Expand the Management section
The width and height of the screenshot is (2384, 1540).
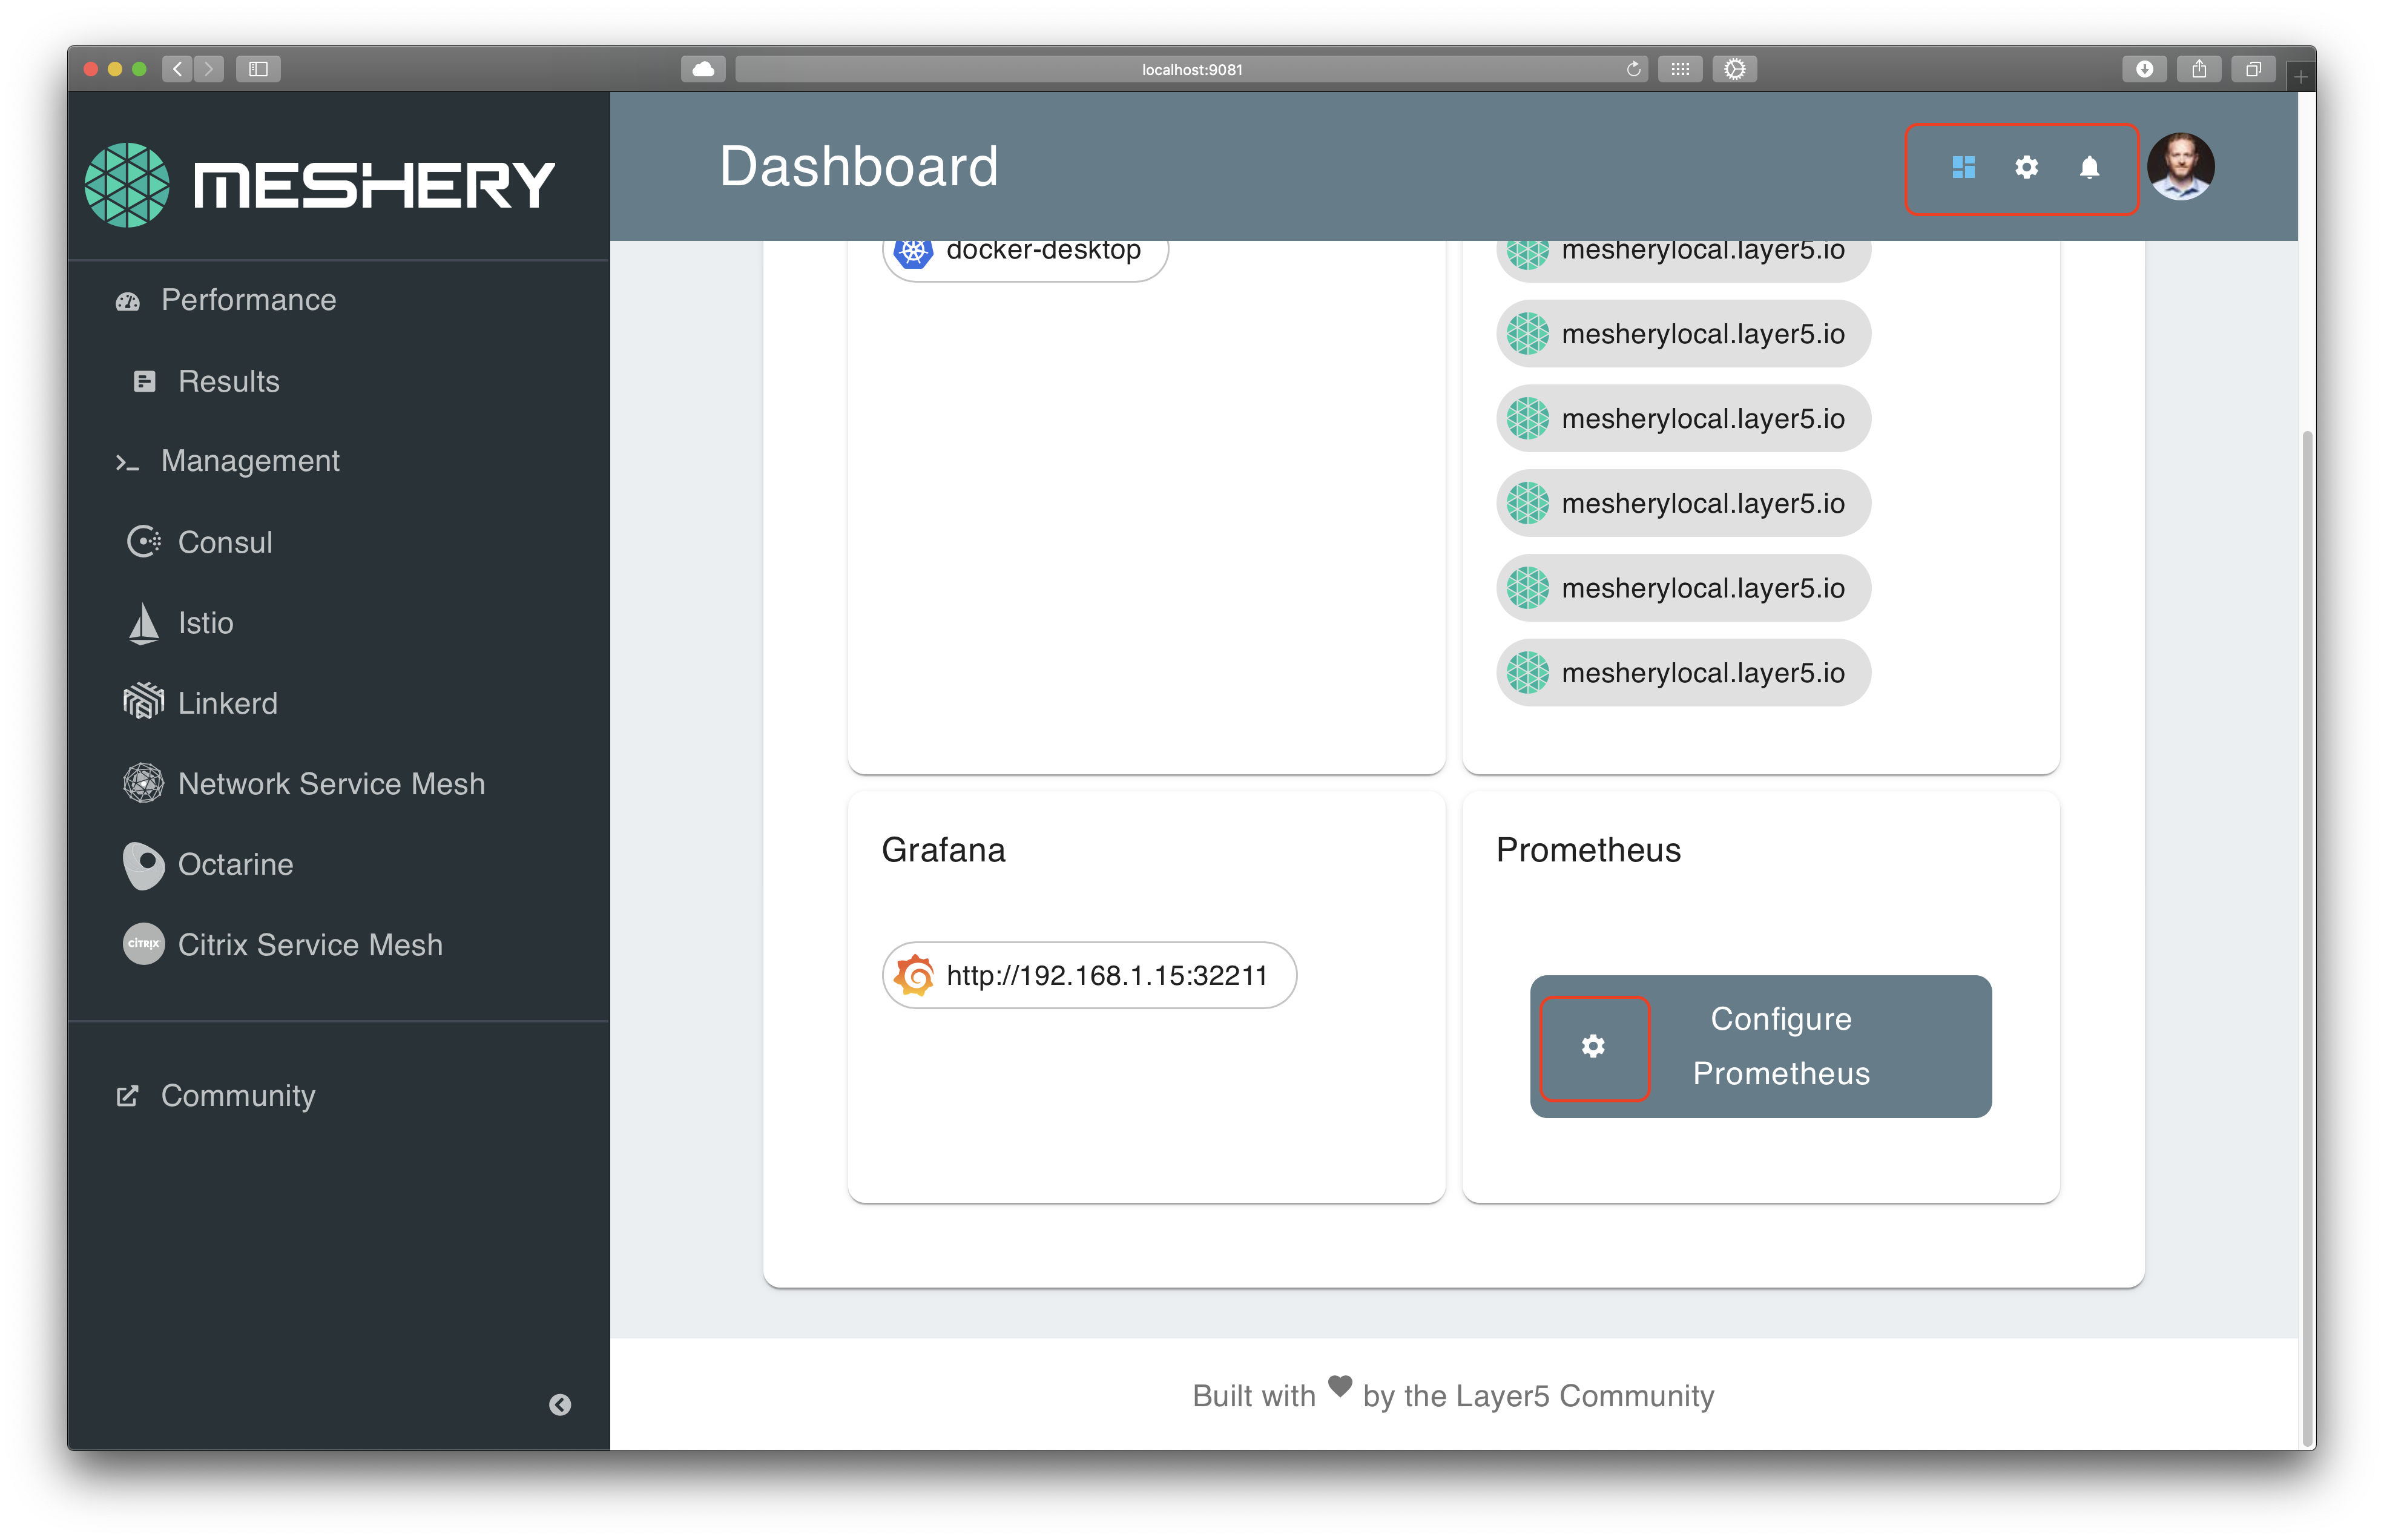point(250,461)
